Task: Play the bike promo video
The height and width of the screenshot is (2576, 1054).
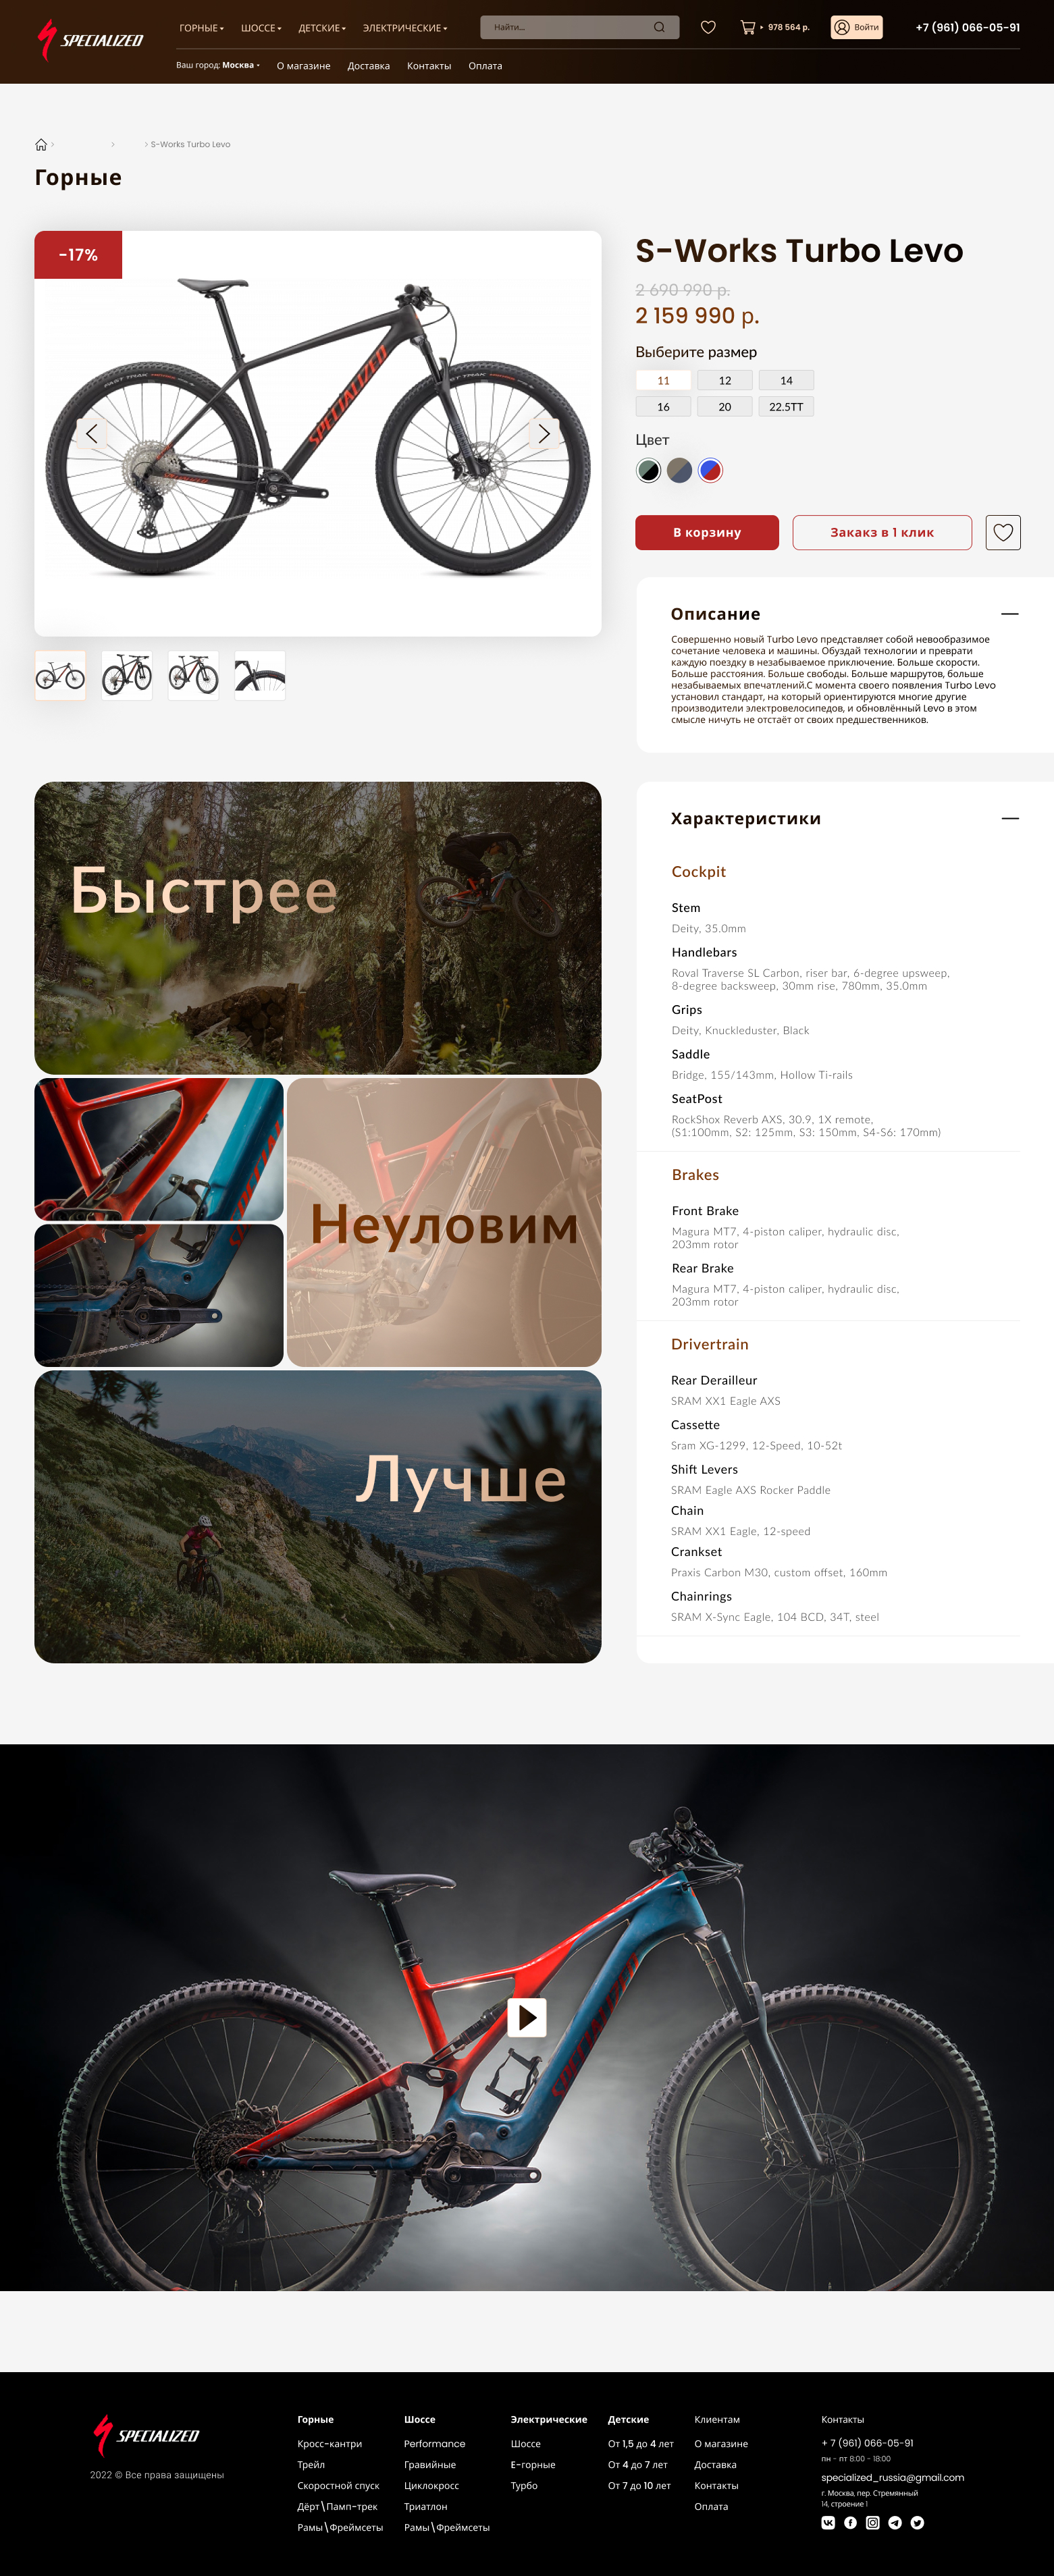Action: [x=527, y=2017]
